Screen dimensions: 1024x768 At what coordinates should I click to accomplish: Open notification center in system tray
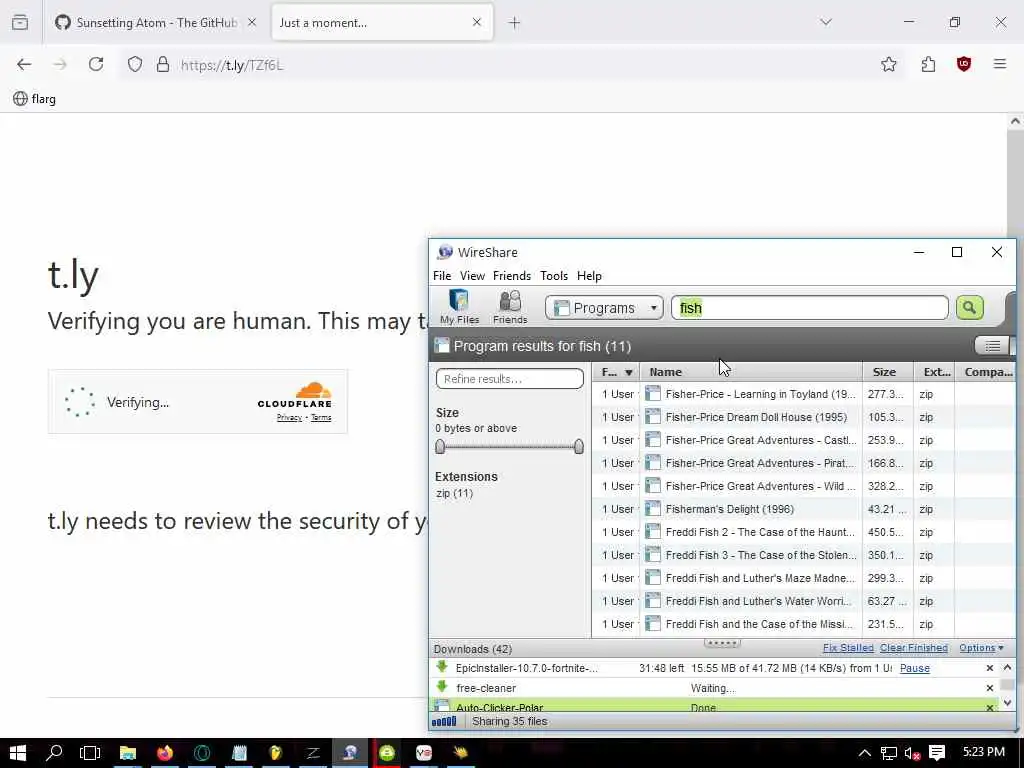(x=937, y=753)
